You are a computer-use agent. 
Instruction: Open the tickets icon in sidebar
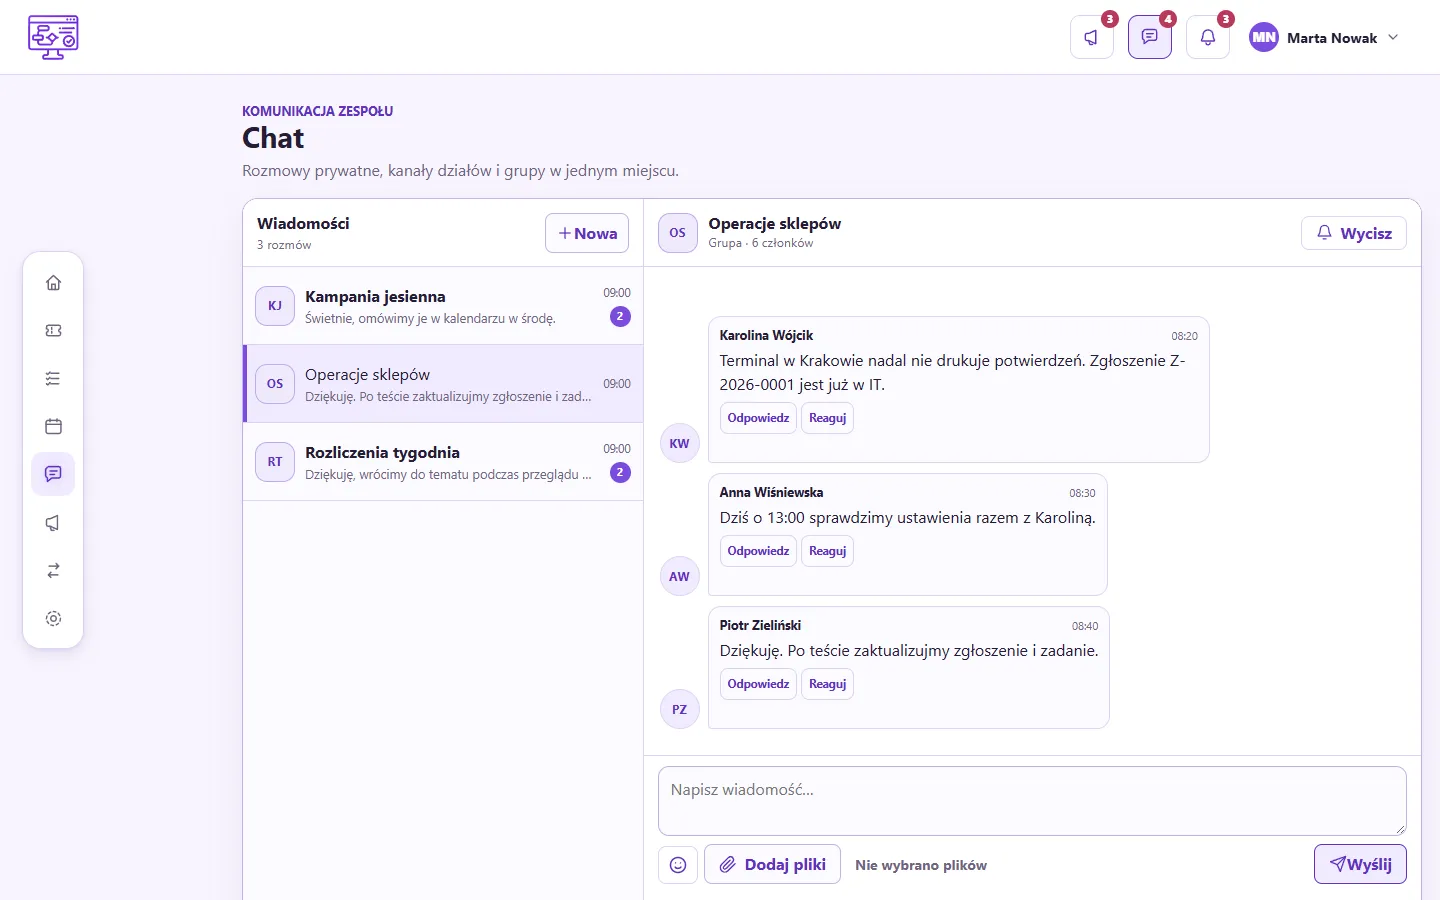click(x=53, y=331)
